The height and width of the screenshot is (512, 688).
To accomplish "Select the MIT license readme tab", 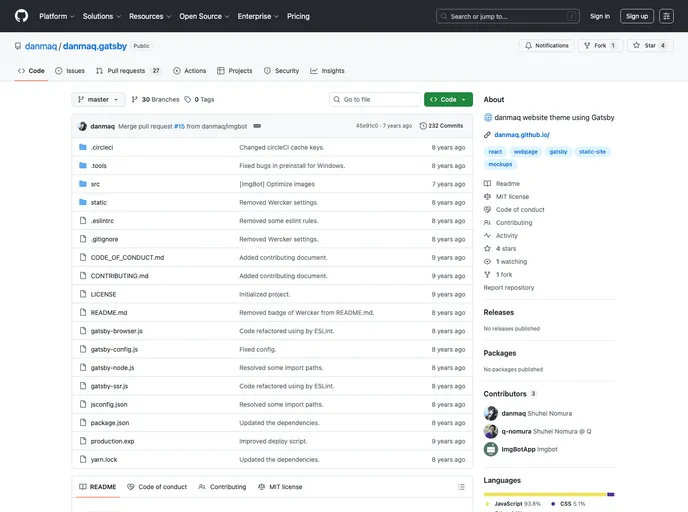I will [280, 487].
